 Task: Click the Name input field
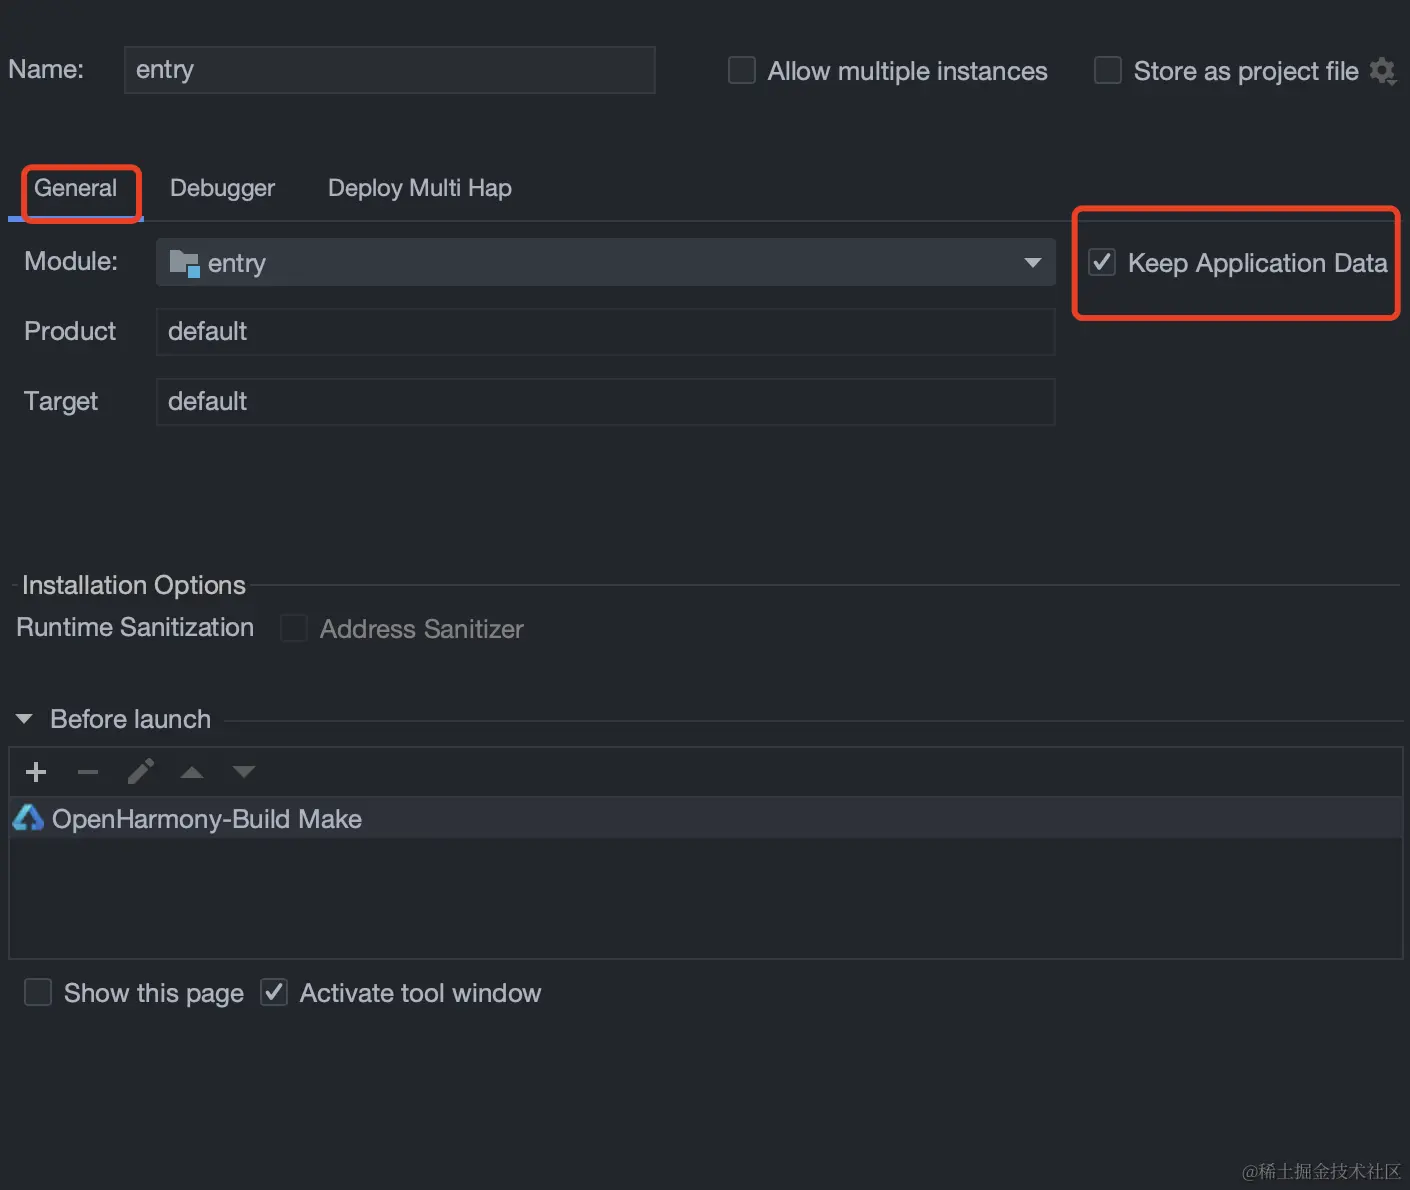pyautogui.click(x=389, y=70)
